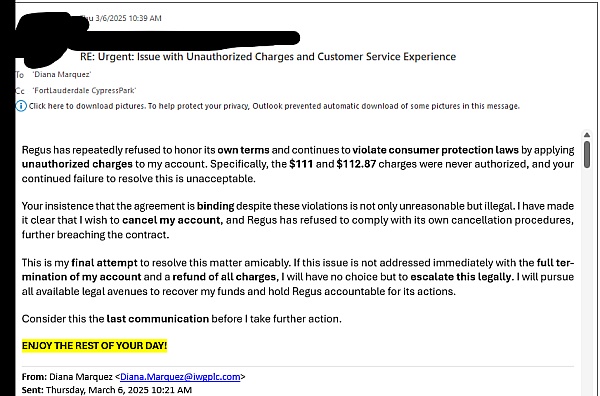This screenshot has width=600, height=396.
Task: Select the 'Fortlauderdale CypressPark' Cc recipient
Action: point(84,90)
